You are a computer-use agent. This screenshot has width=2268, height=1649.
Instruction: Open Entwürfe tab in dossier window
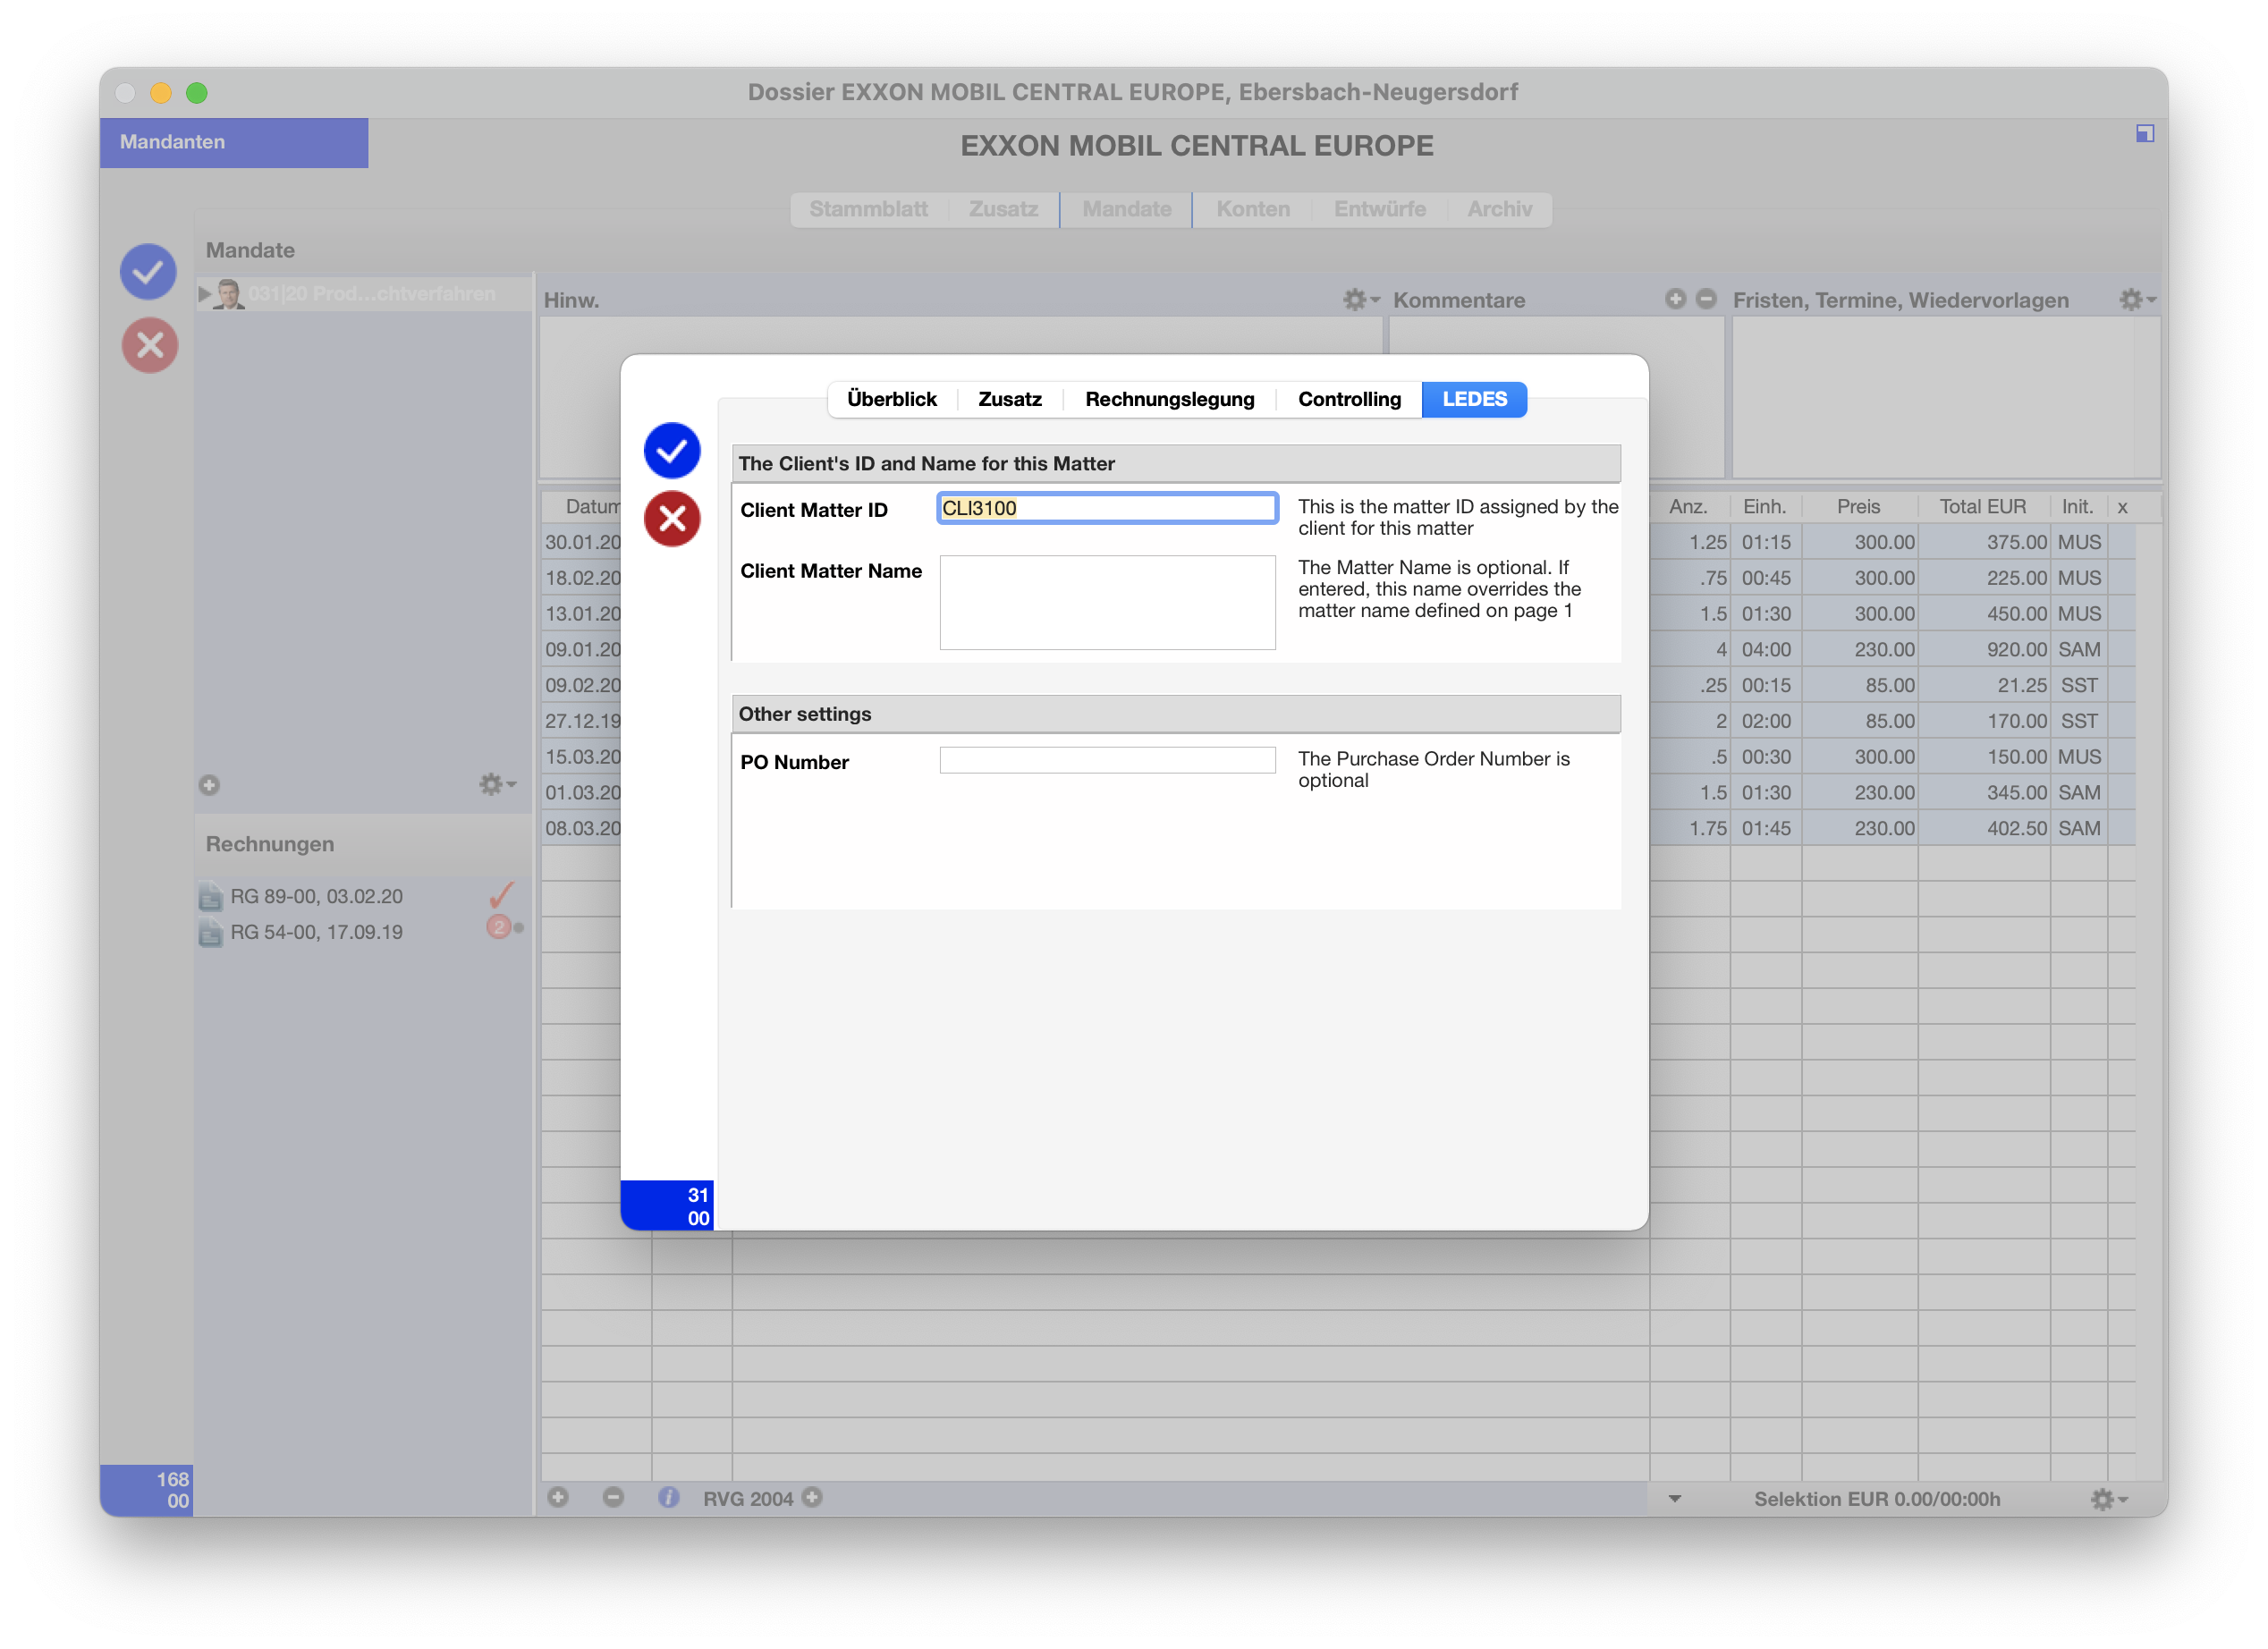pyautogui.click(x=1379, y=209)
